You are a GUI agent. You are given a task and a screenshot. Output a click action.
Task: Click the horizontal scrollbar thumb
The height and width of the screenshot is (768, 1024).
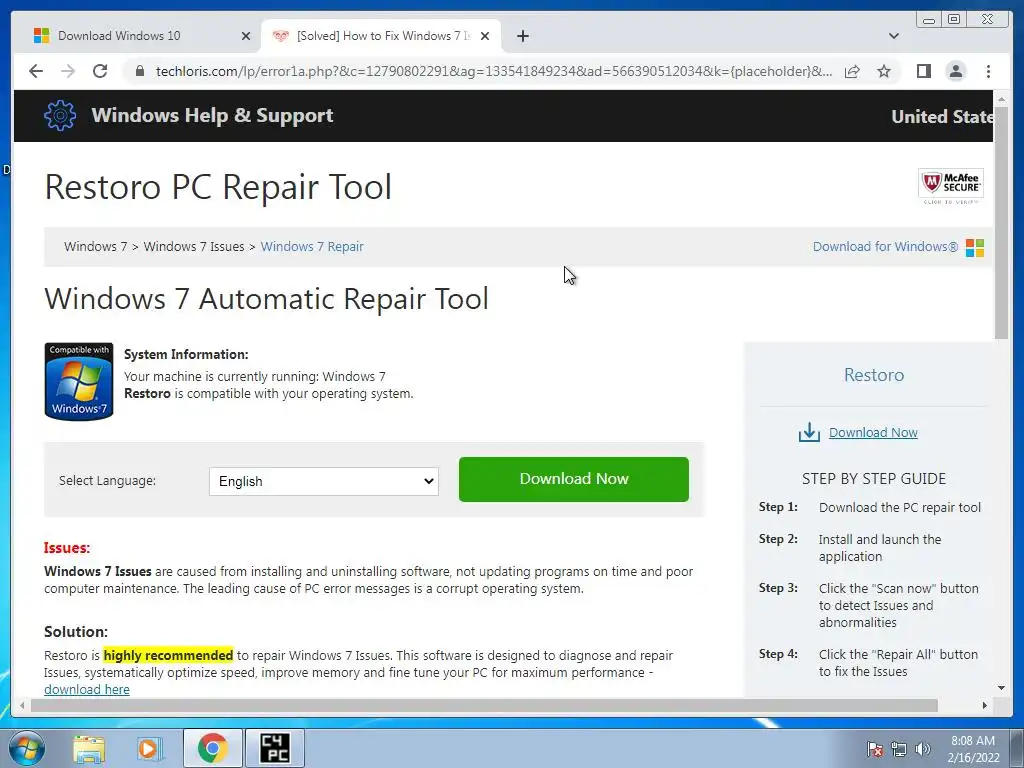tap(484, 705)
